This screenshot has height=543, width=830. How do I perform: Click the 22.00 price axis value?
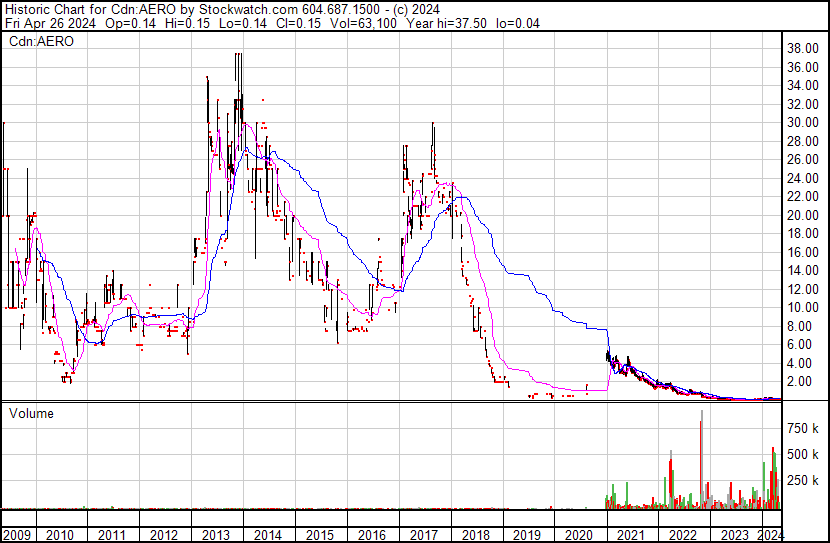pyautogui.click(x=802, y=197)
